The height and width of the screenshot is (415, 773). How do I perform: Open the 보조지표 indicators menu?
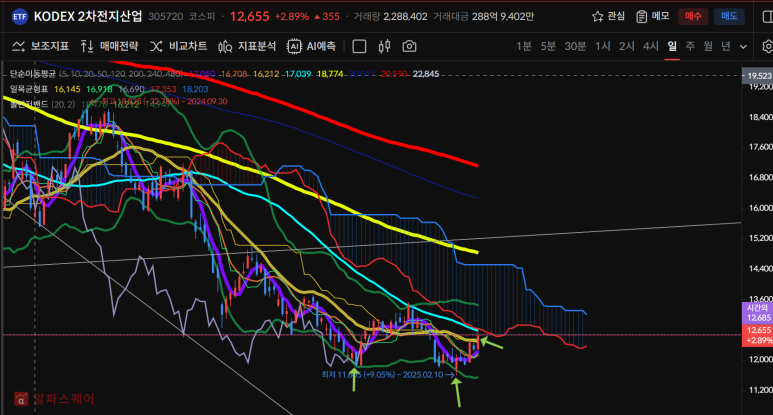click(x=40, y=46)
